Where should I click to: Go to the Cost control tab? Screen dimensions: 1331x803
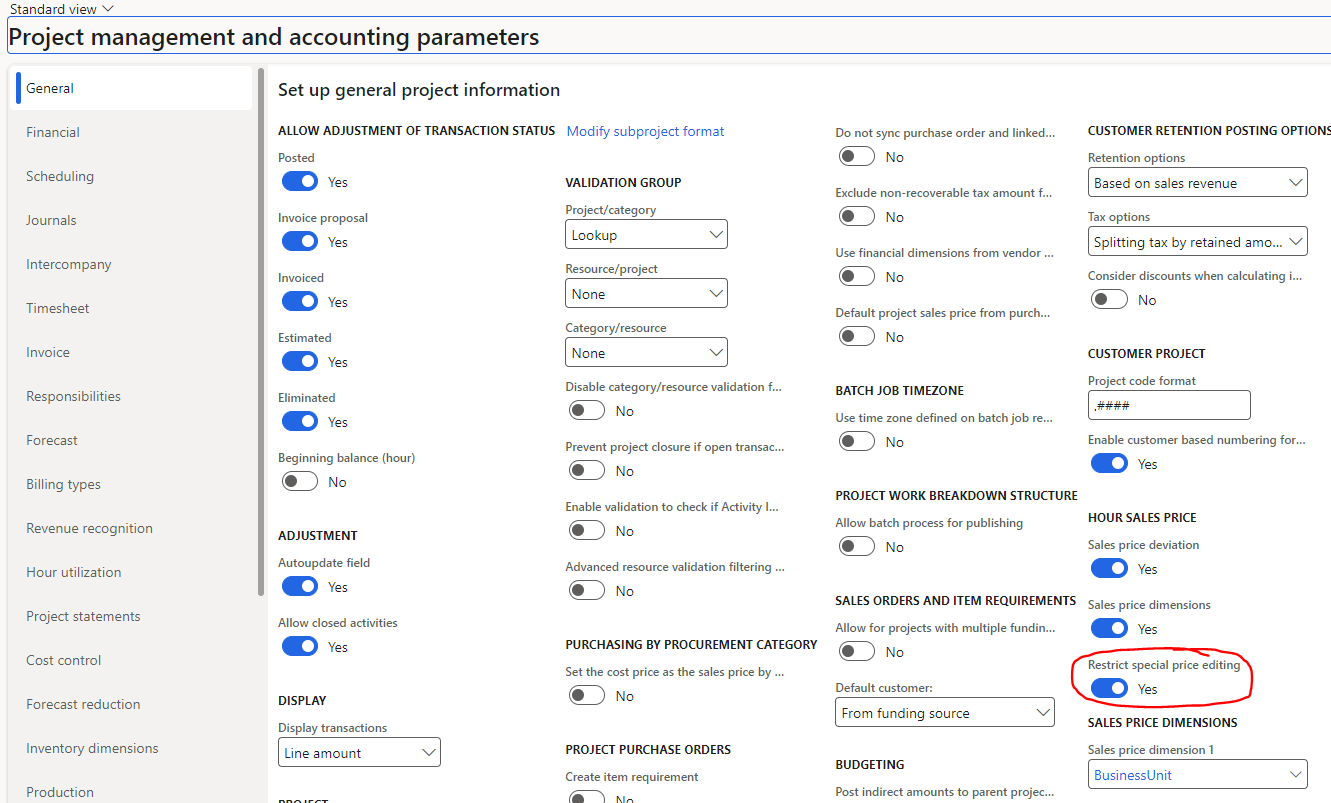(x=134, y=660)
